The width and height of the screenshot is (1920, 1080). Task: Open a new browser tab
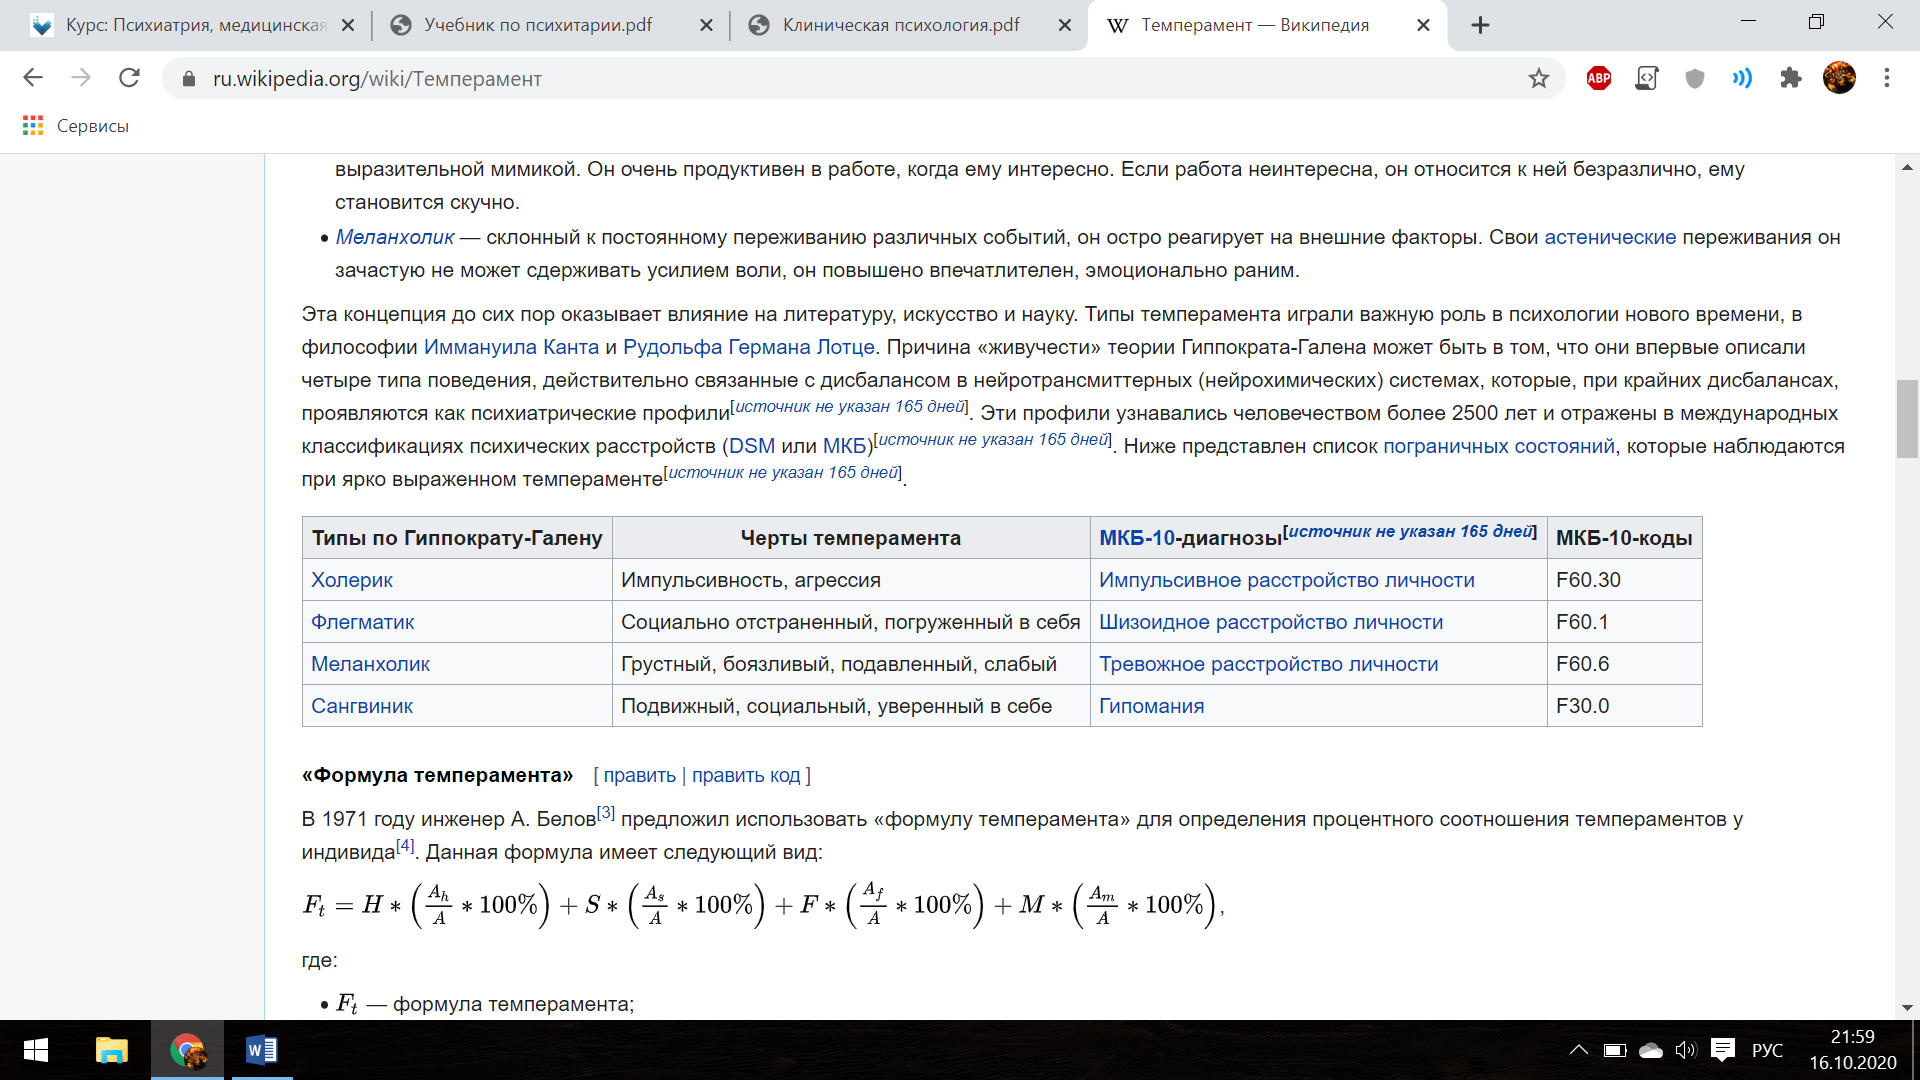click(1480, 25)
